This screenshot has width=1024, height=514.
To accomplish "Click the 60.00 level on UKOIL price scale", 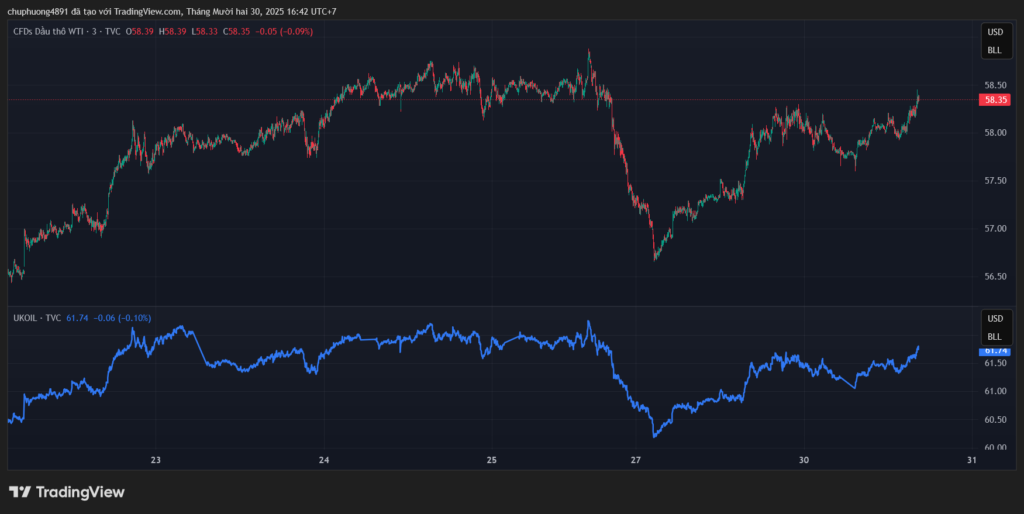I will click(995, 448).
